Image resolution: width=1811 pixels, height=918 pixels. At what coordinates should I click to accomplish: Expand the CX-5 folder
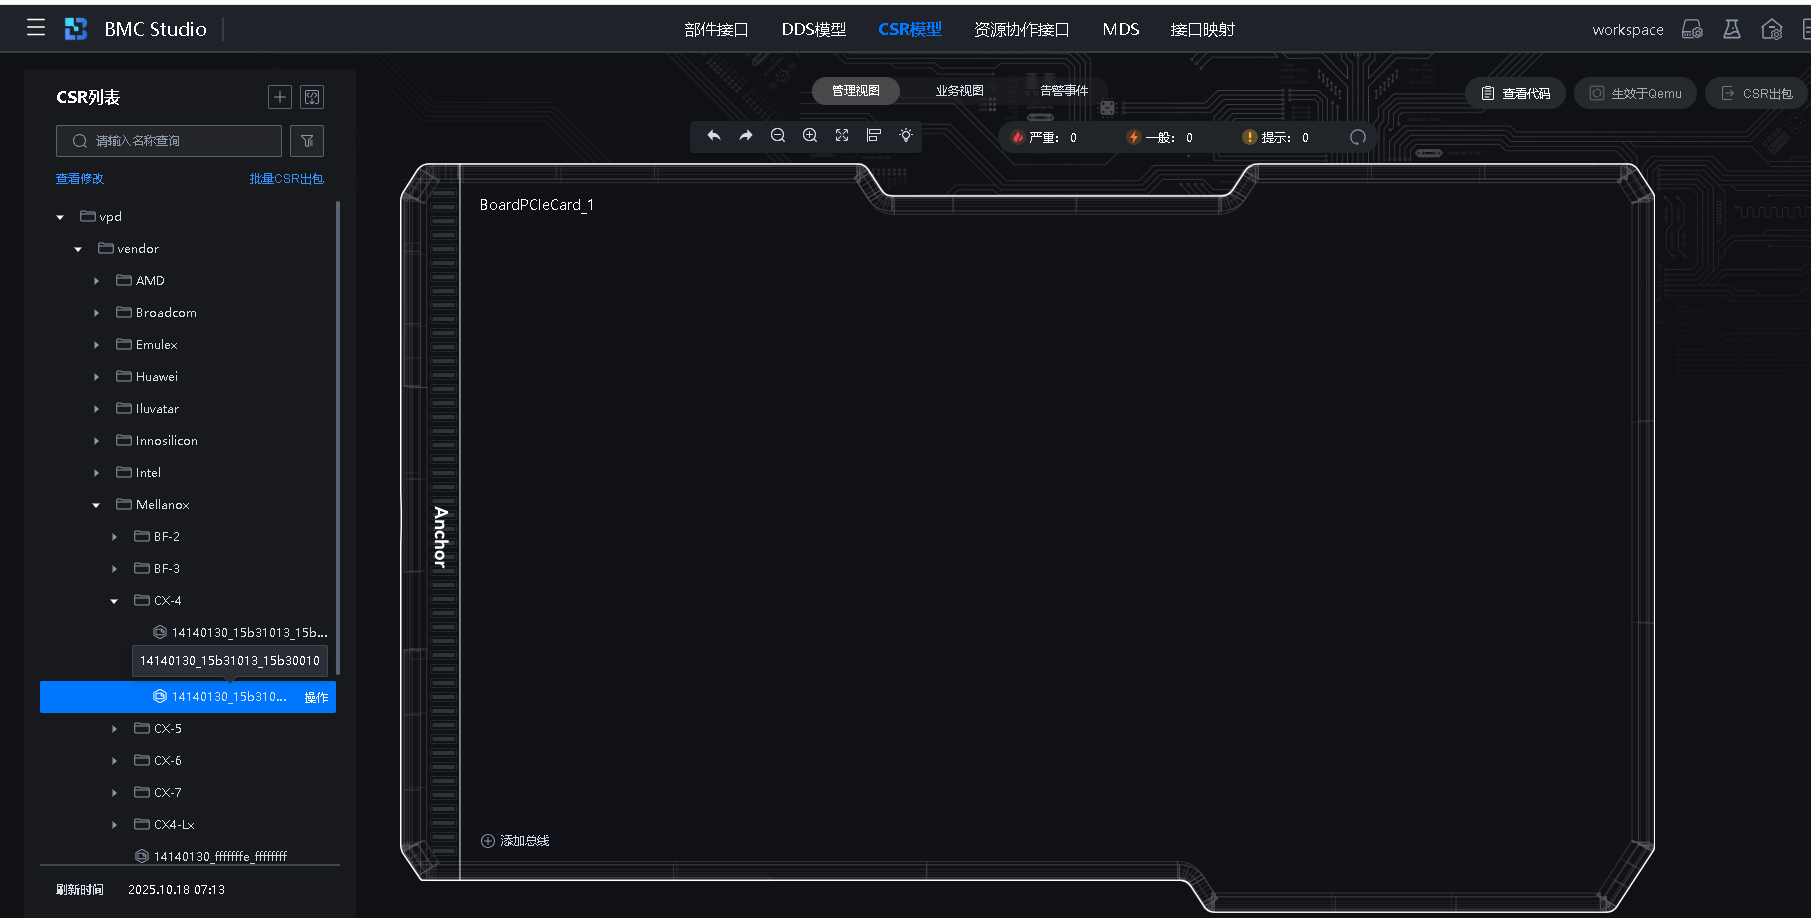[114, 729]
